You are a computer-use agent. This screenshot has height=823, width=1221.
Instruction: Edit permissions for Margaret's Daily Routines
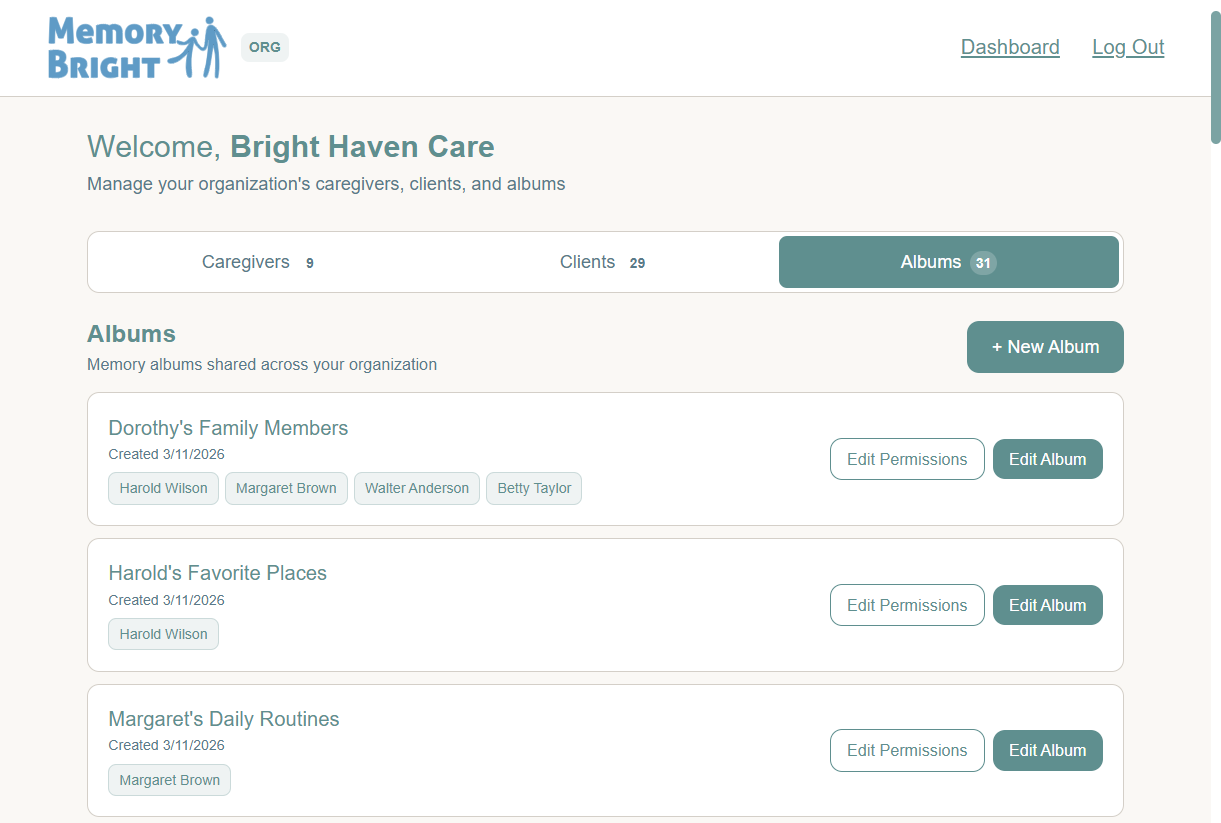[x=907, y=750]
